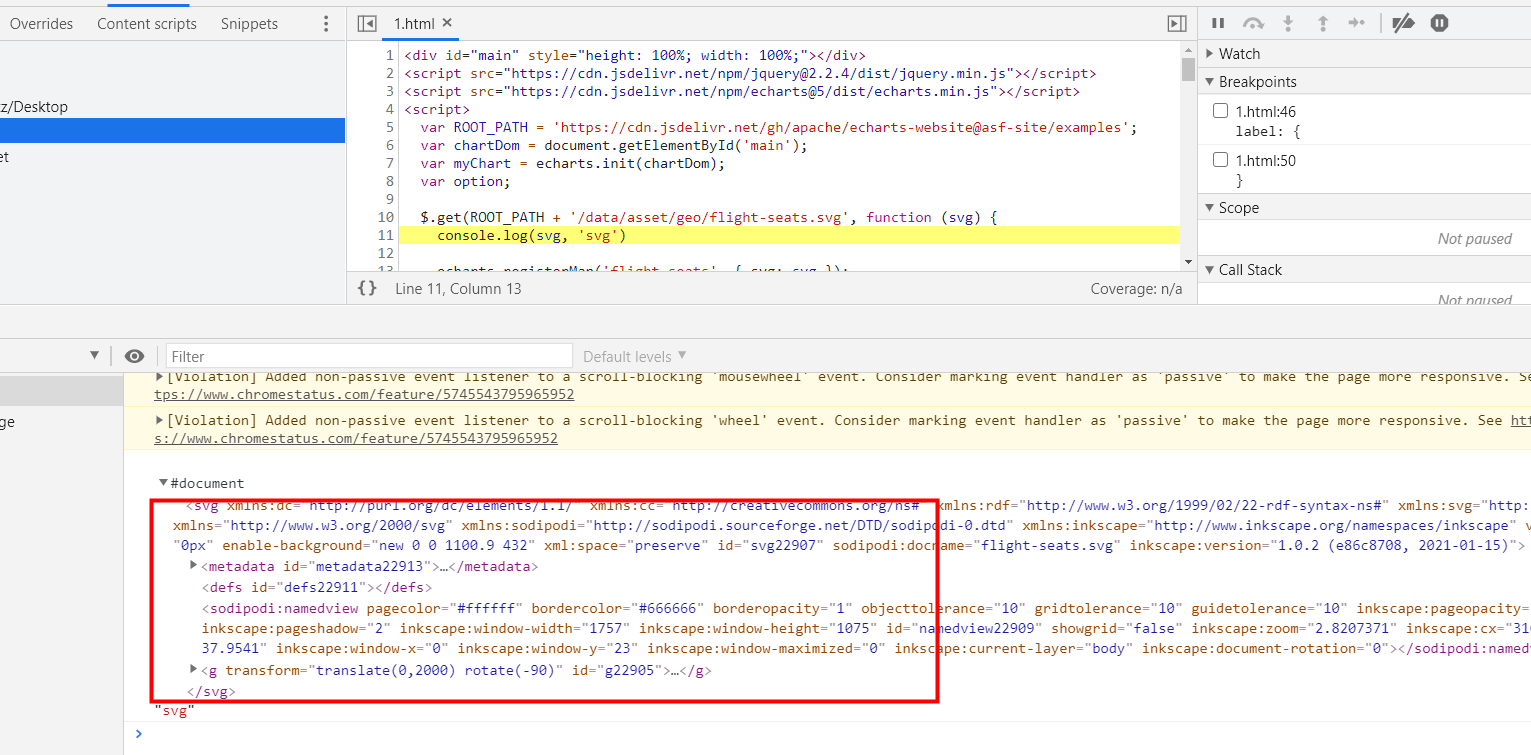Focus the console Filter input
Viewport: 1531px width, 755px height.
pyautogui.click(x=369, y=356)
